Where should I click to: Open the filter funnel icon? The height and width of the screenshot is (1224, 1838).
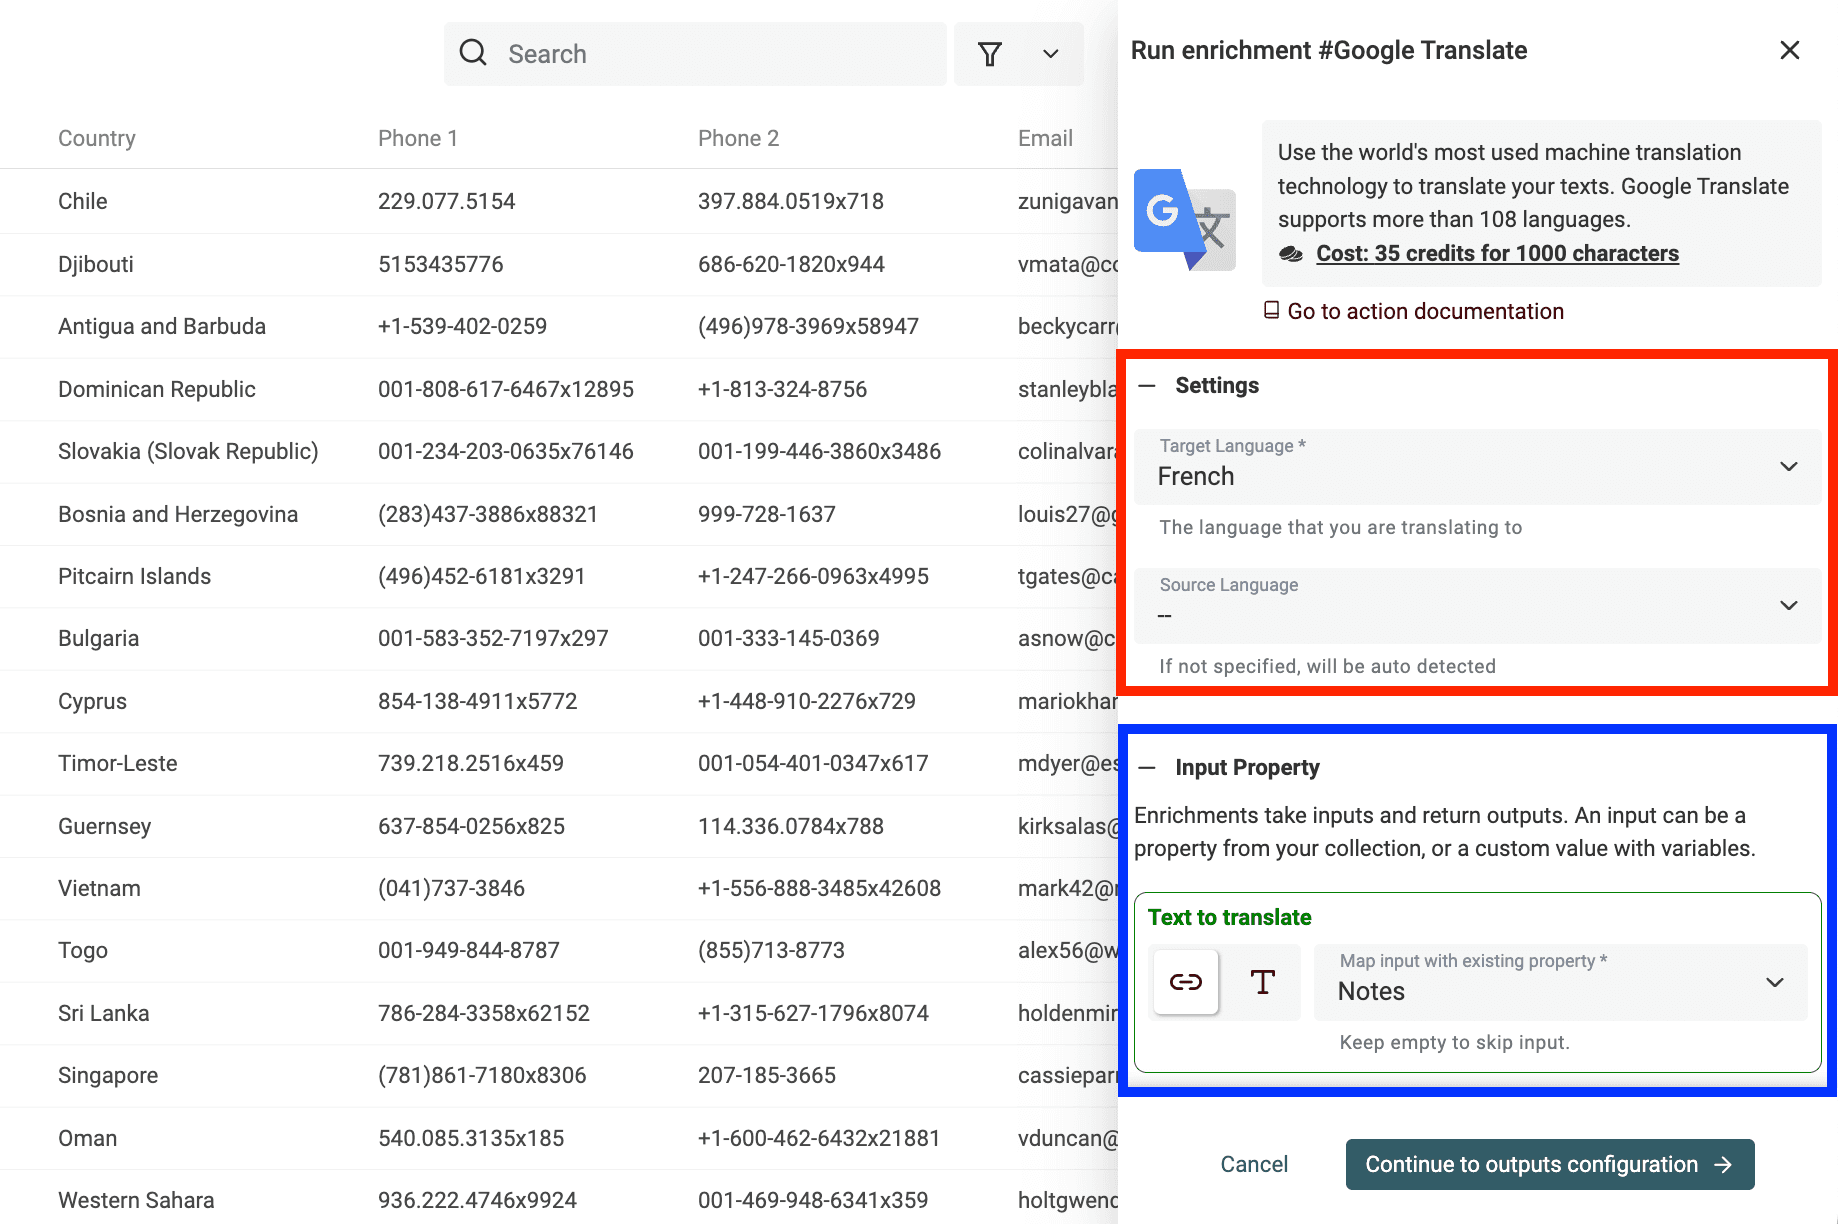[990, 54]
